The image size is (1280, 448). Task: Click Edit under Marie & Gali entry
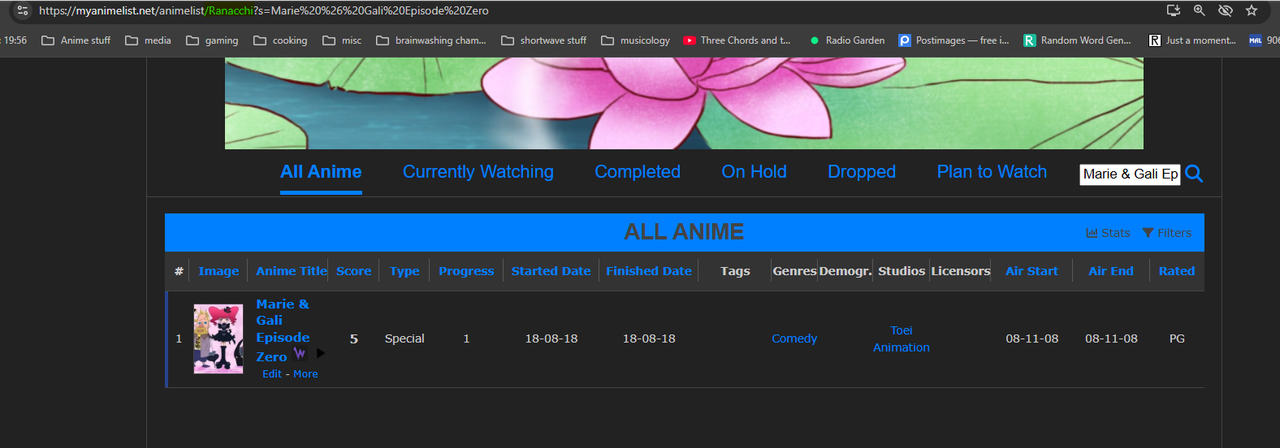[272, 374]
